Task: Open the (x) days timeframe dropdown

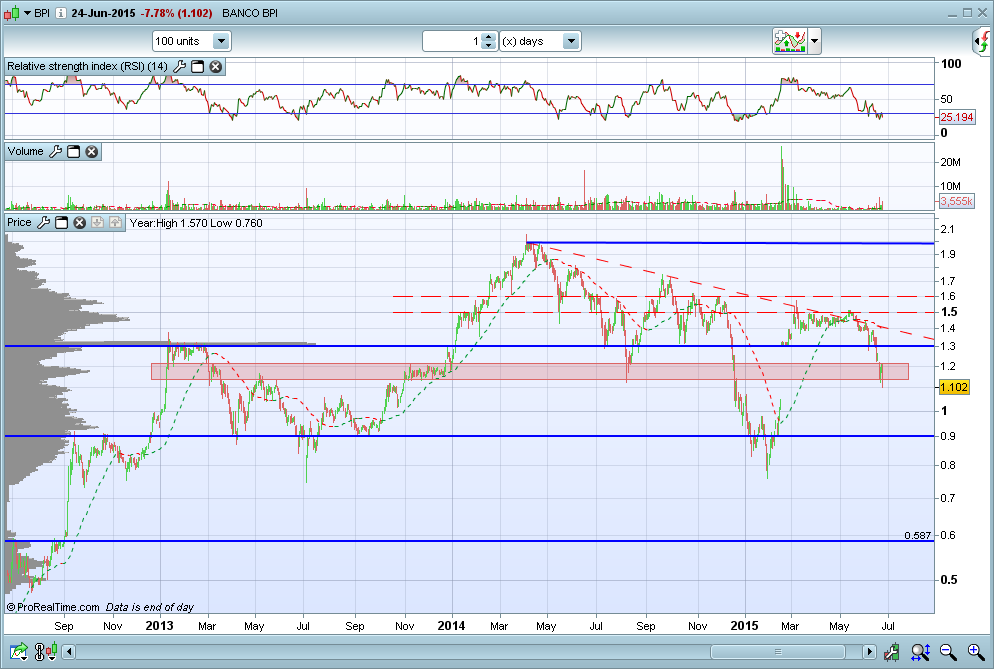Action: [571, 41]
